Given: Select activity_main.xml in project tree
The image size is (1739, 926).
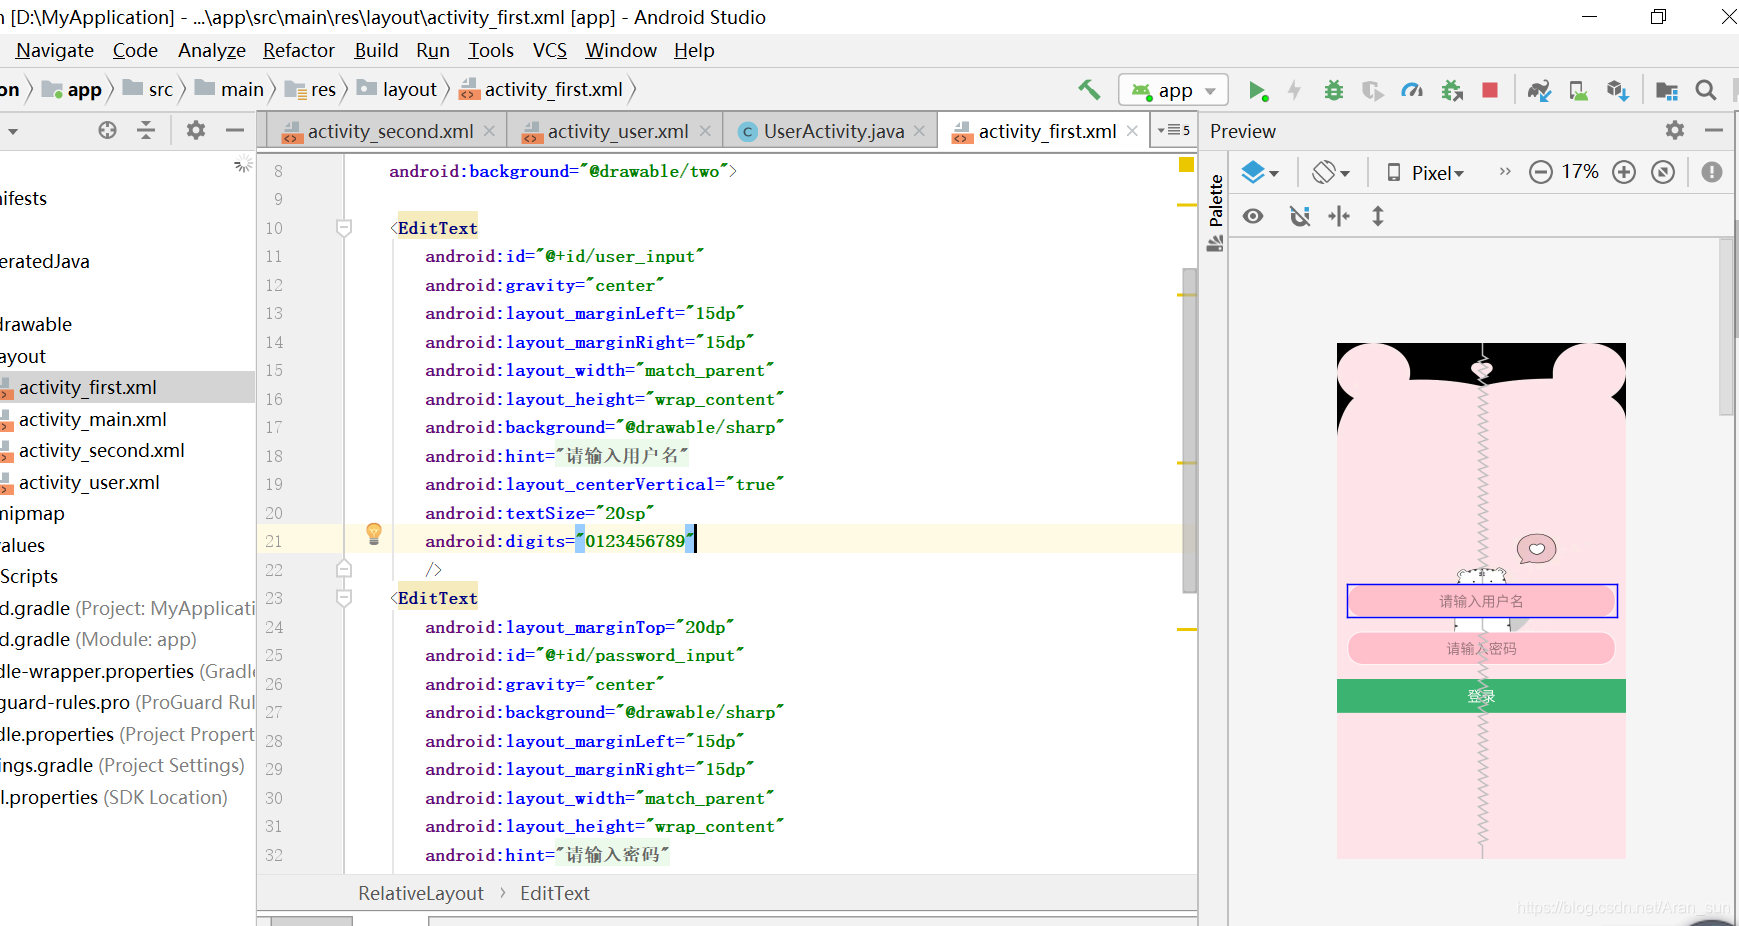Looking at the screenshot, I should pos(93,419).
